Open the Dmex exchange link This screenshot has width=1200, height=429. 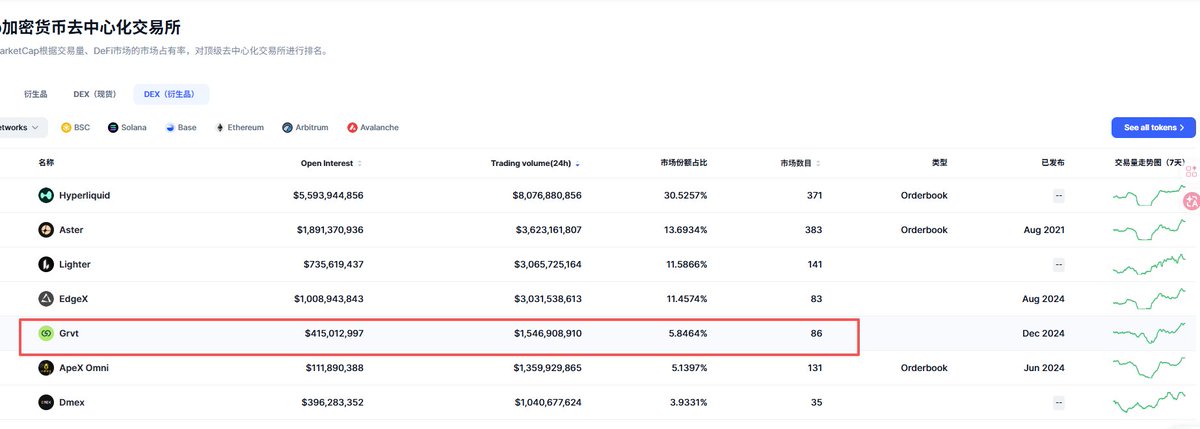pyautogui.click(x=72, y=402)
